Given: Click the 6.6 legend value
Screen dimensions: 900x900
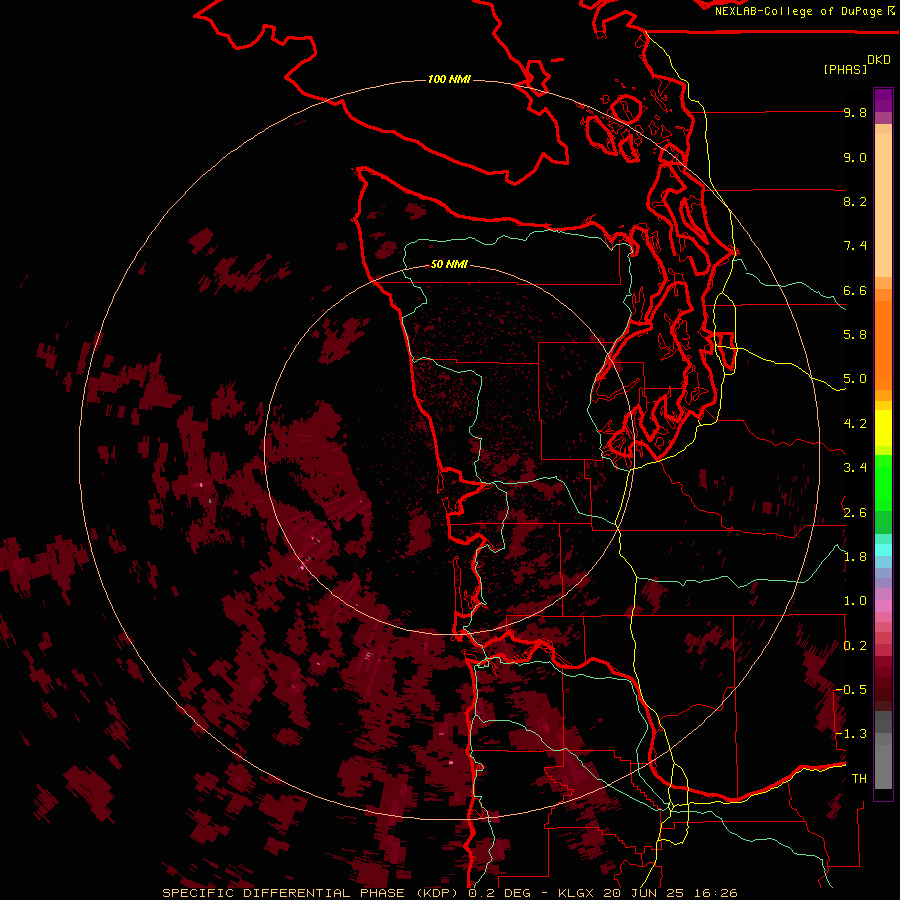Looking at the screenshot, I should point(855,290).
